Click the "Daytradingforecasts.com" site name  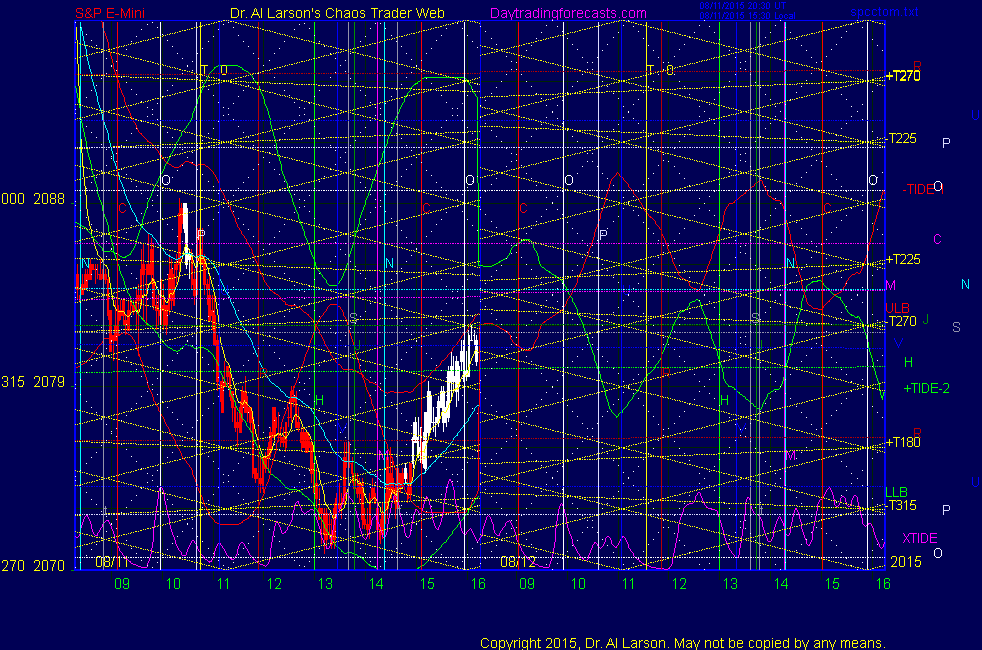point(568,13)
